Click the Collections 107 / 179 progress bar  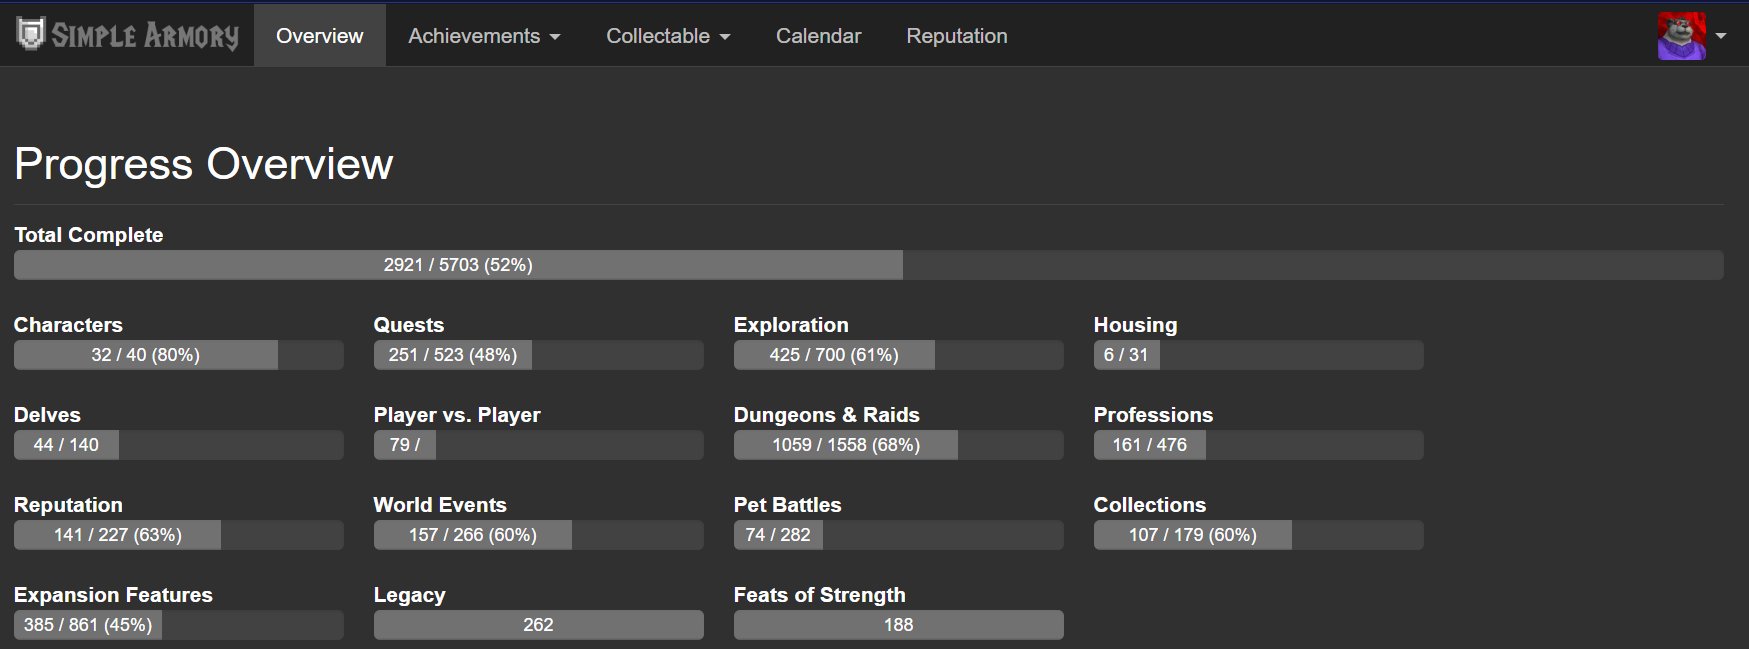point(1259,535)
